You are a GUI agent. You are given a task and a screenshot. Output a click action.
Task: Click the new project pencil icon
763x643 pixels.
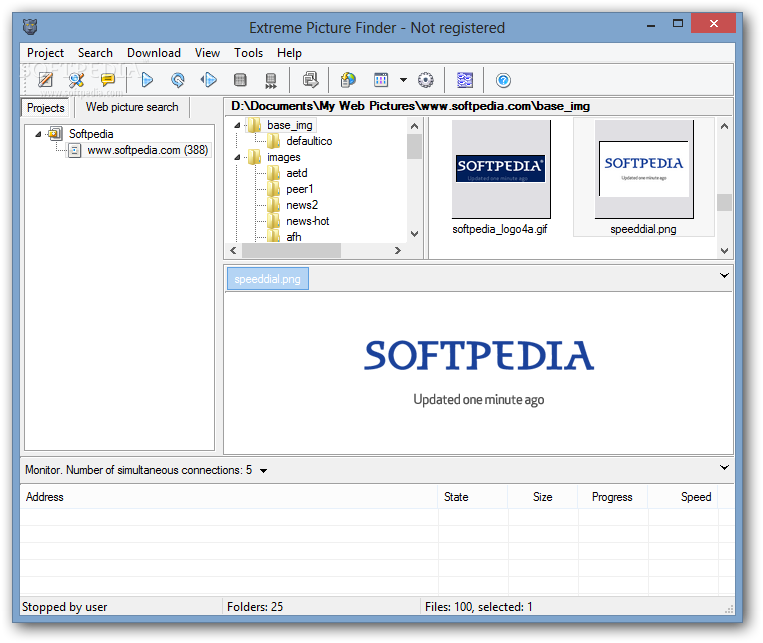(x=45, y=80)
